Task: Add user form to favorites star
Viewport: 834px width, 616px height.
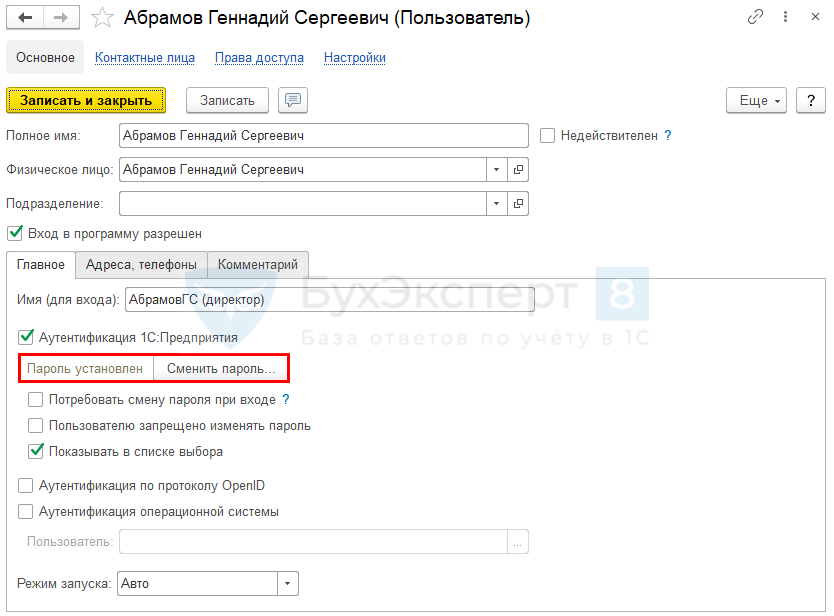Action: pos(101,18)
